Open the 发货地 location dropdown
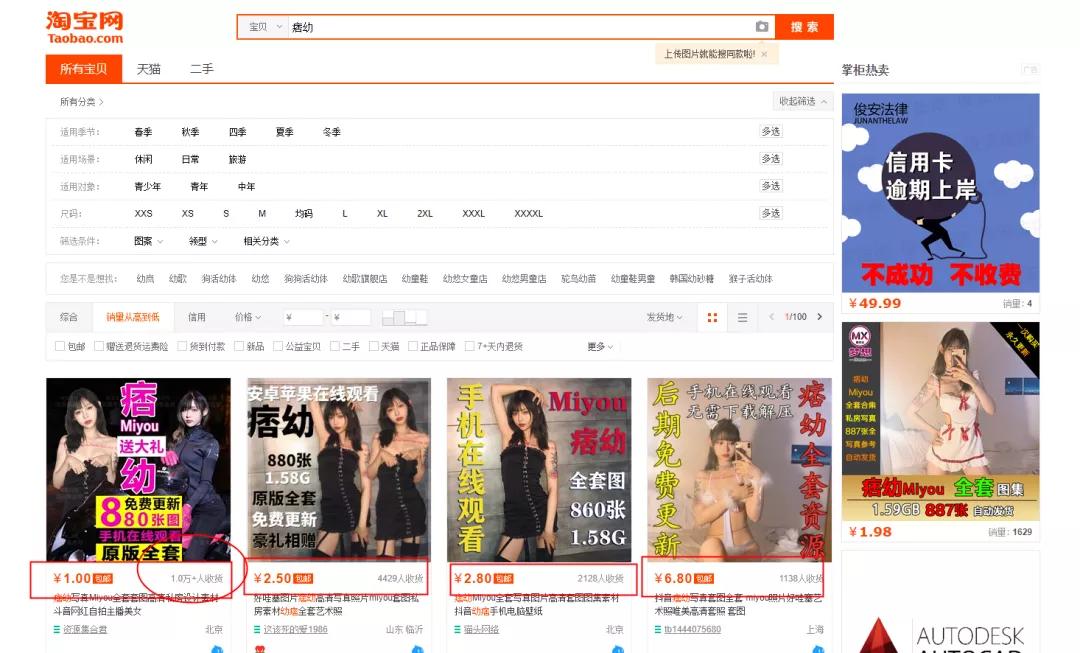Image resolution: width=1080 pixels, height=653 pixels. 664,317
